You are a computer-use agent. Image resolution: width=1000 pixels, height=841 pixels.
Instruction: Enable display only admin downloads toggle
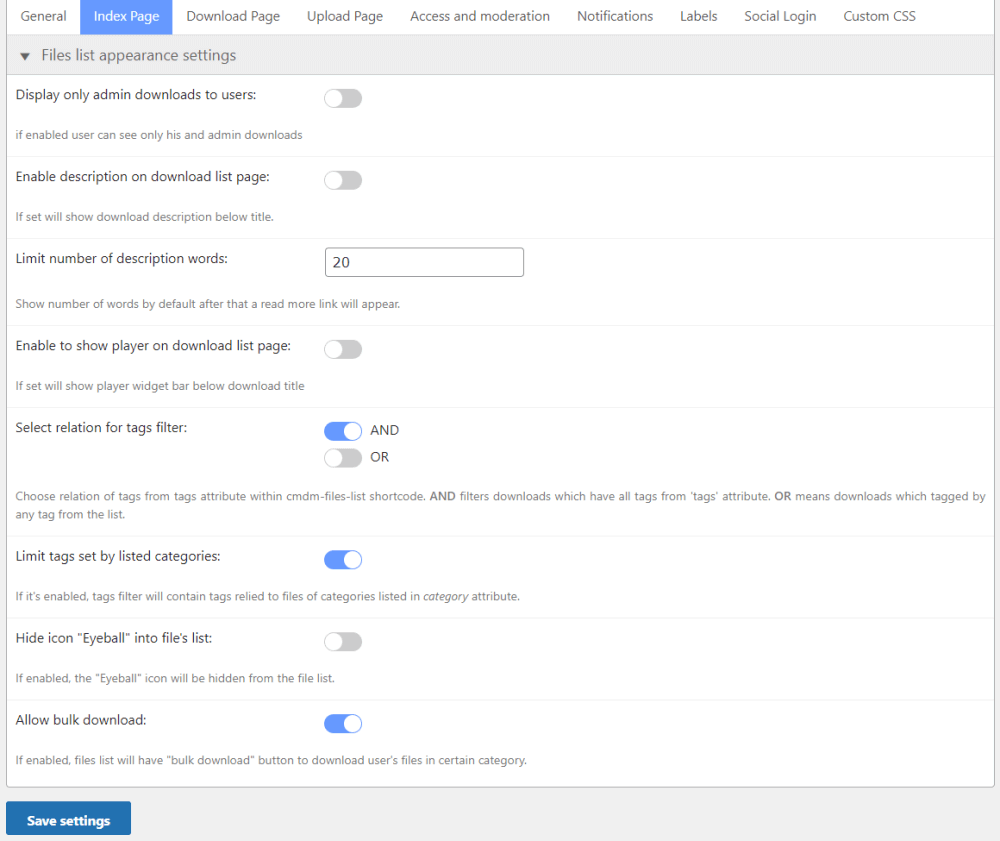coord(343,98)
